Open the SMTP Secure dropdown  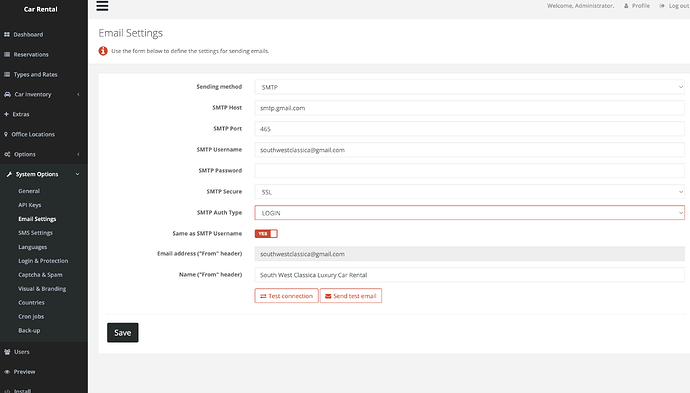(x=469, y=192)
